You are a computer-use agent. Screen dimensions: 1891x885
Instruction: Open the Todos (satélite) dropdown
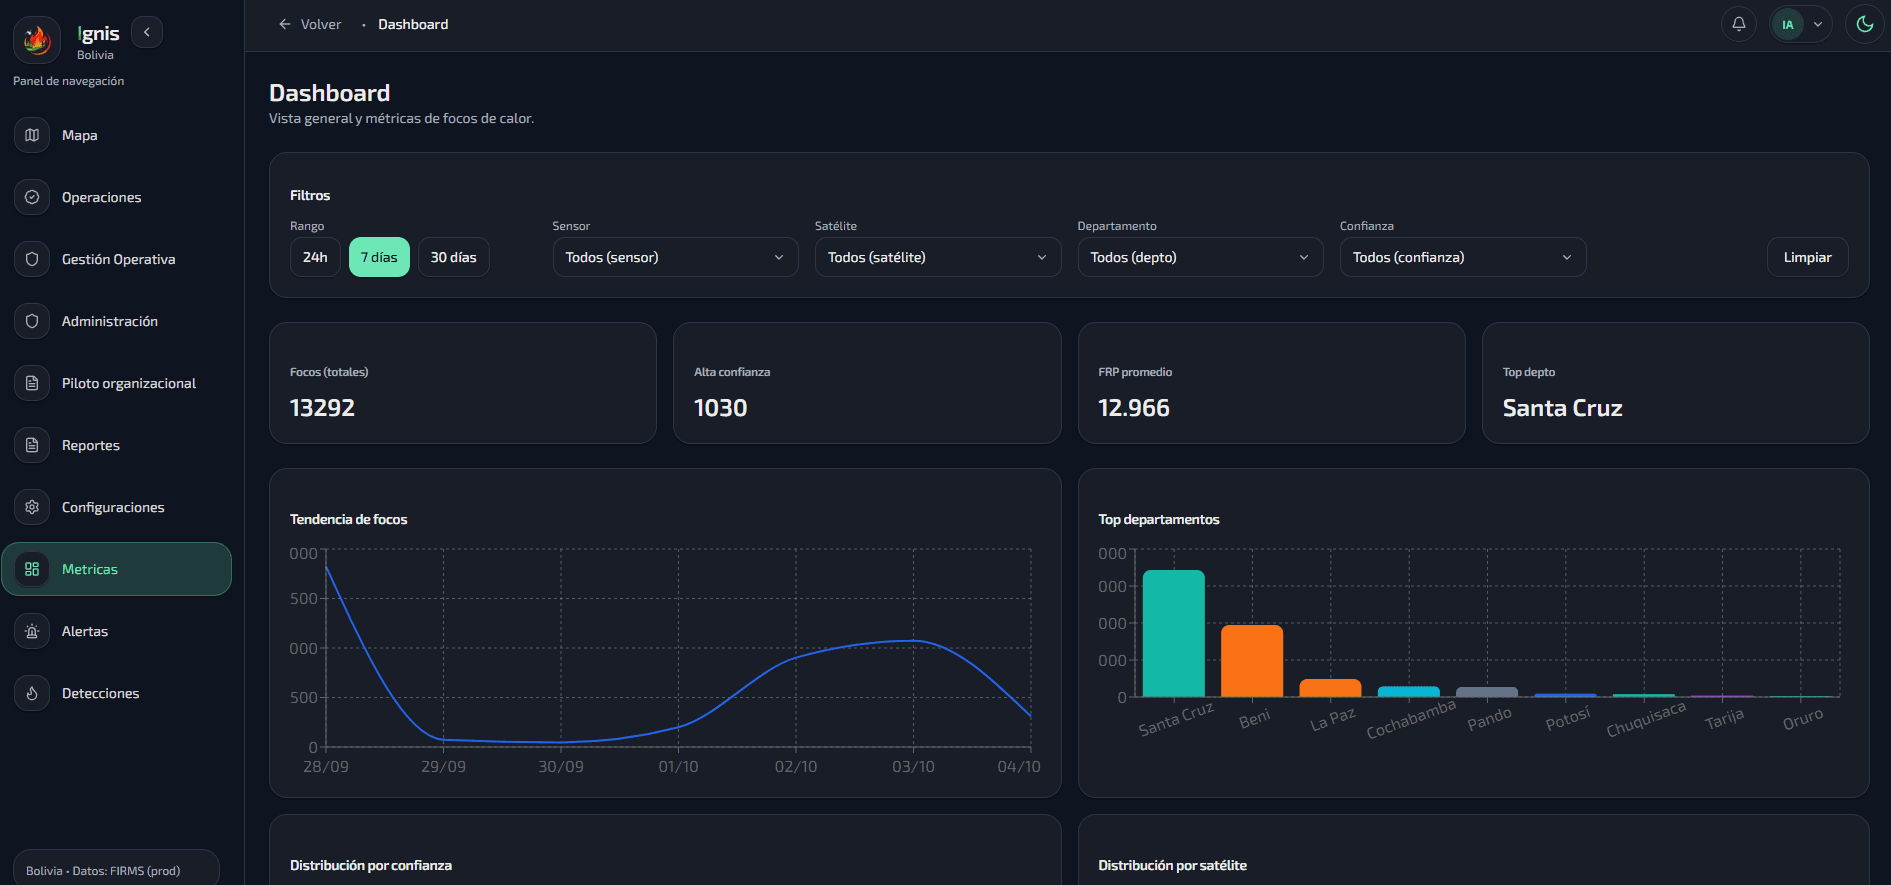click(x=938, y=257)
